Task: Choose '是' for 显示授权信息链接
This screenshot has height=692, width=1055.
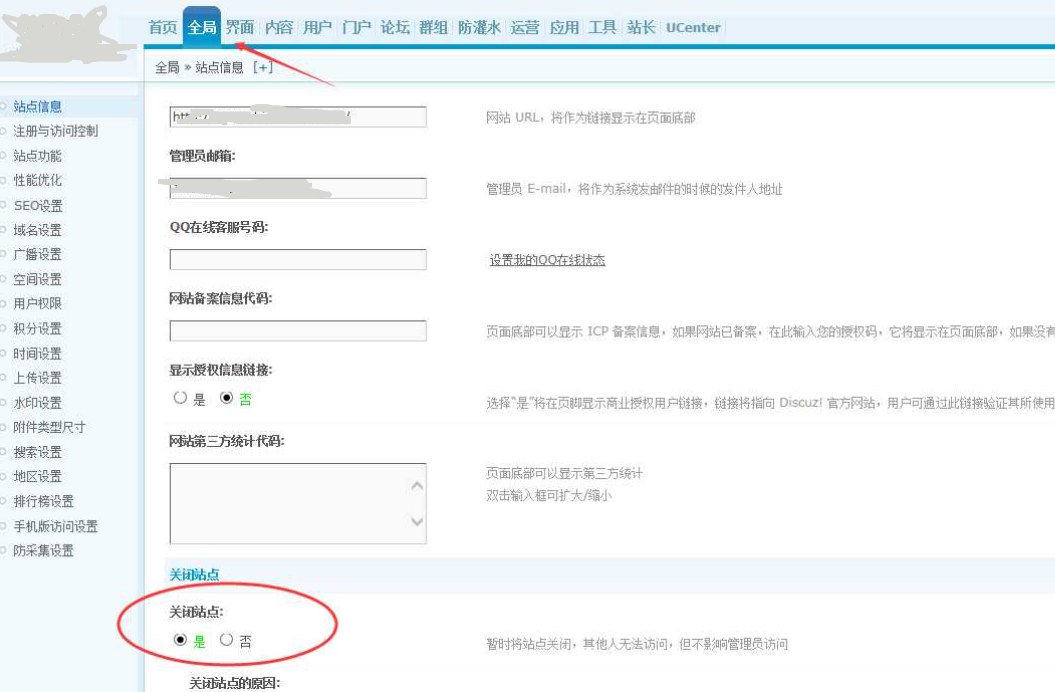Action: click(x=180, y=398)
